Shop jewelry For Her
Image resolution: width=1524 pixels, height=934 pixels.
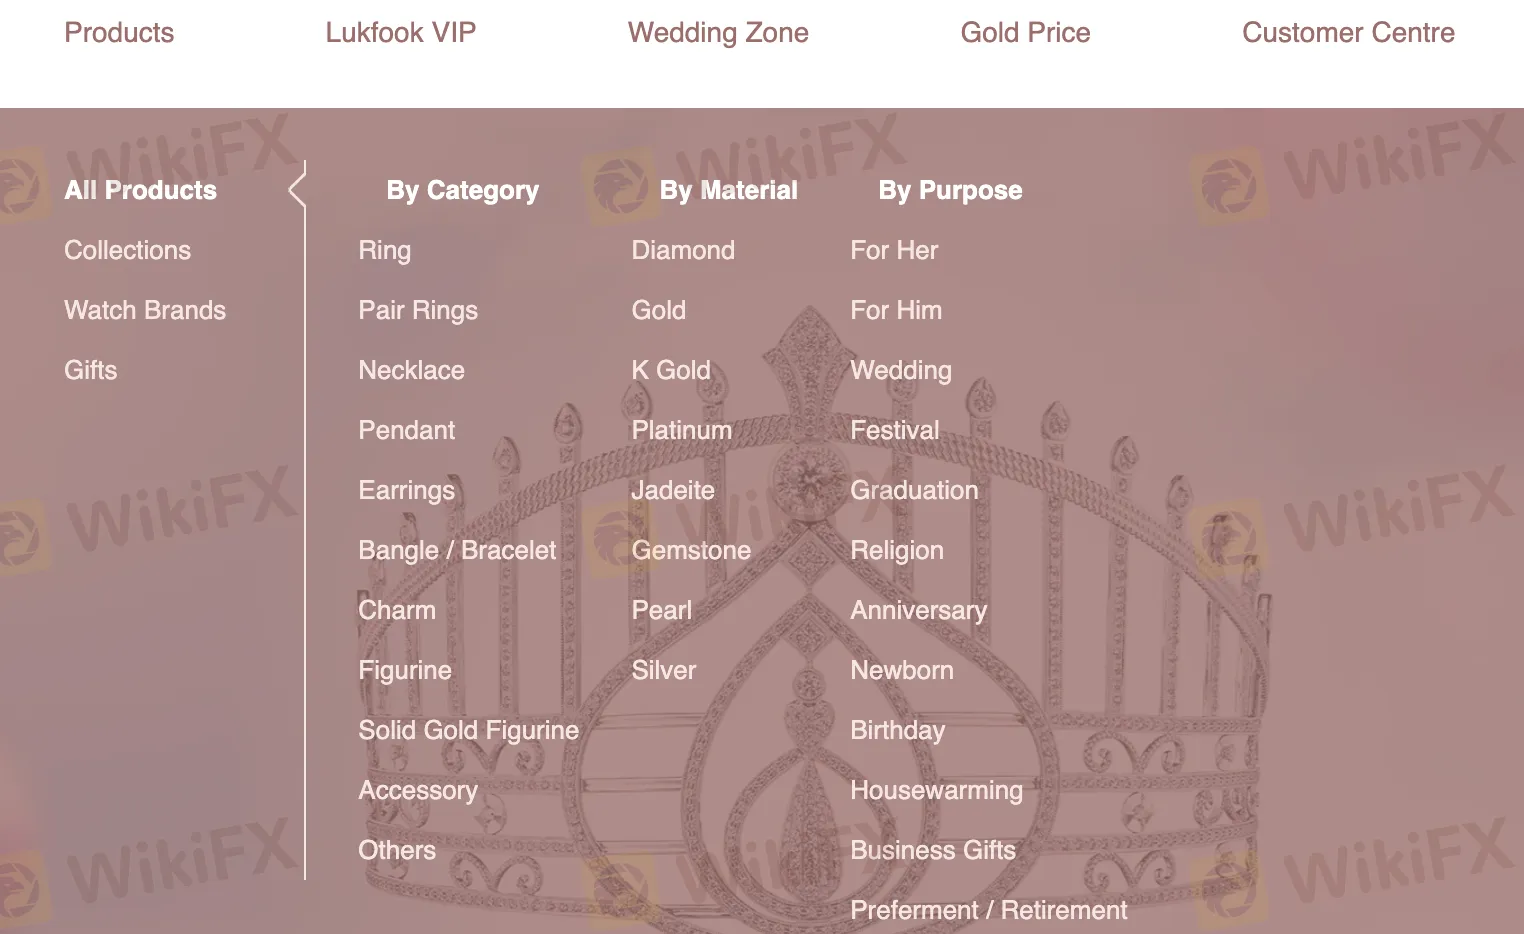[x=894, y=250]
